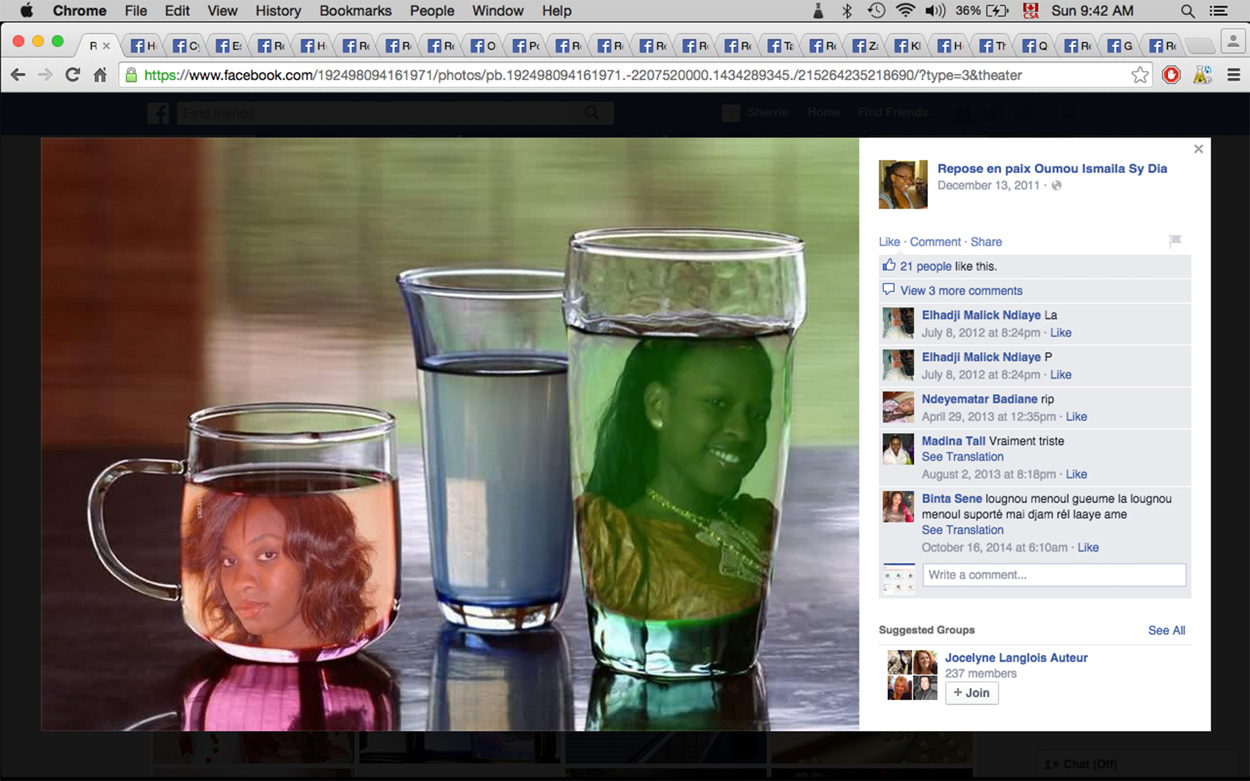This screenshot has height=781, width=1250.
Task: Click the red Opera-style extension icon
Action: point(1171,75)
